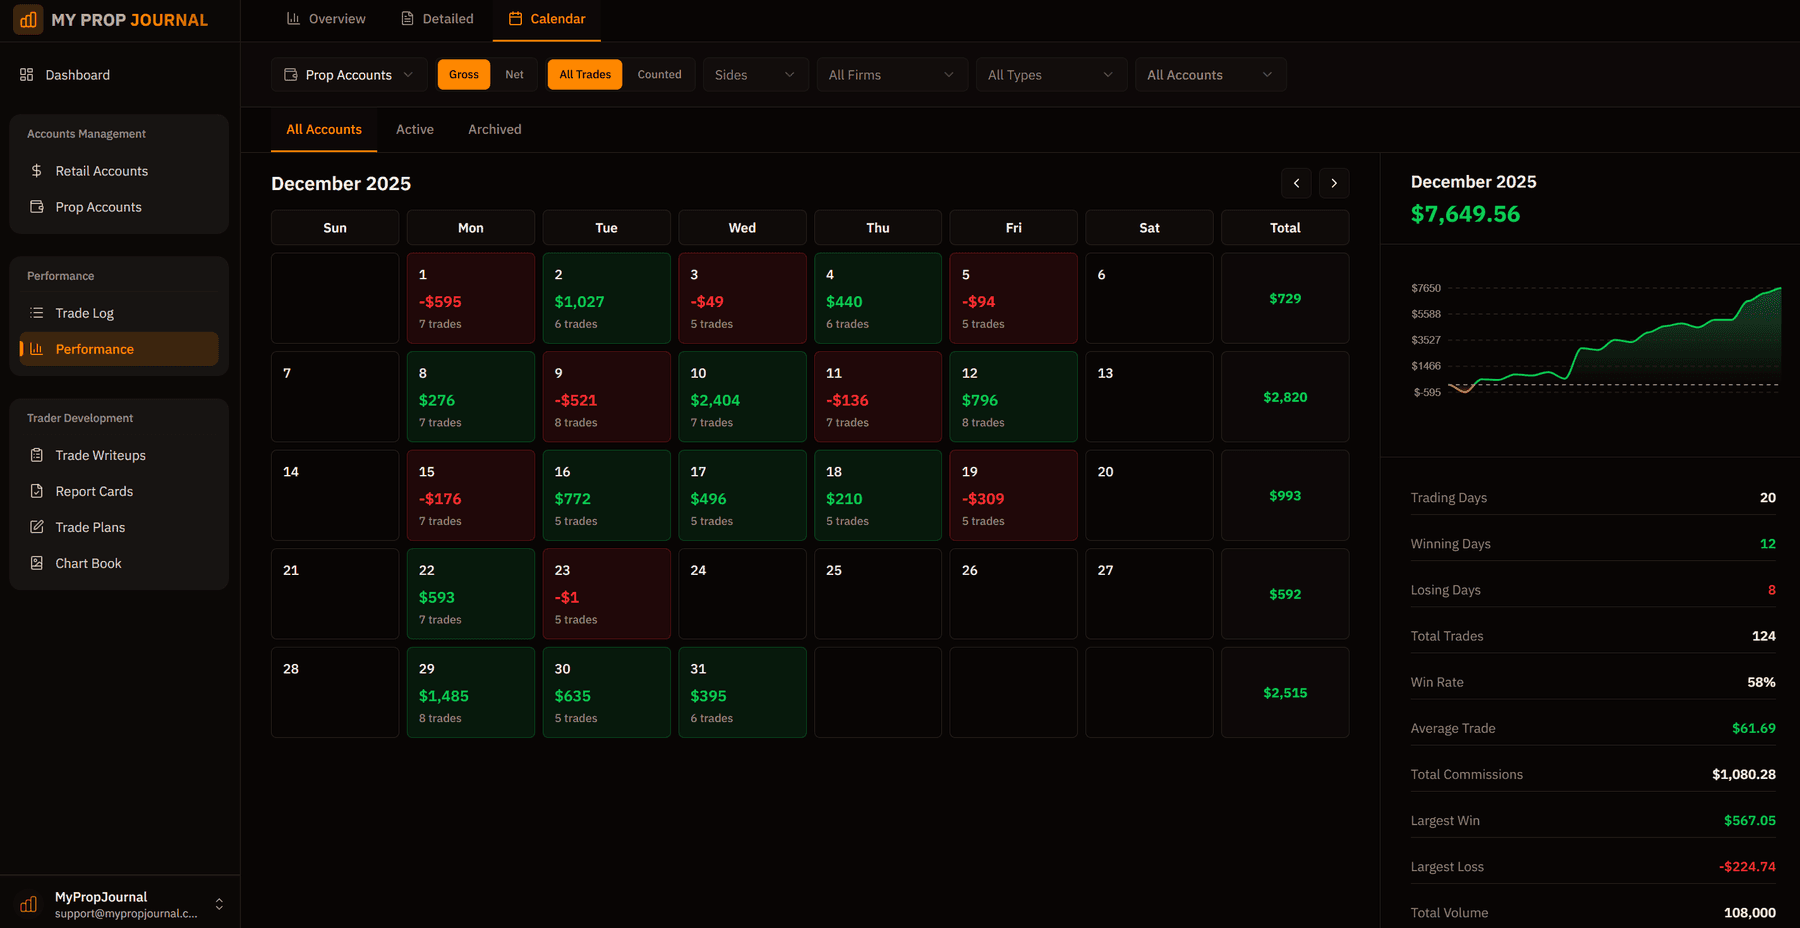Switch to the Overview tab
The height and width of the screenshot is (928, 1800).
(326, 18)
